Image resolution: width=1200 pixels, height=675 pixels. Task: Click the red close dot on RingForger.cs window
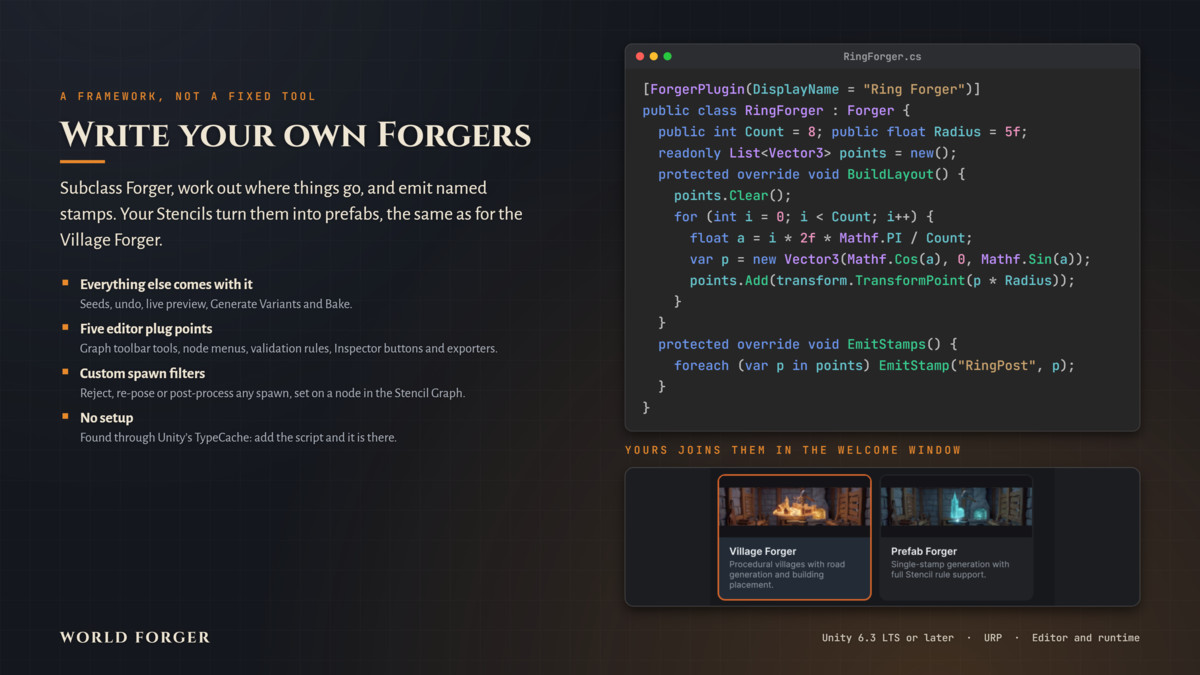coord(640,57)
